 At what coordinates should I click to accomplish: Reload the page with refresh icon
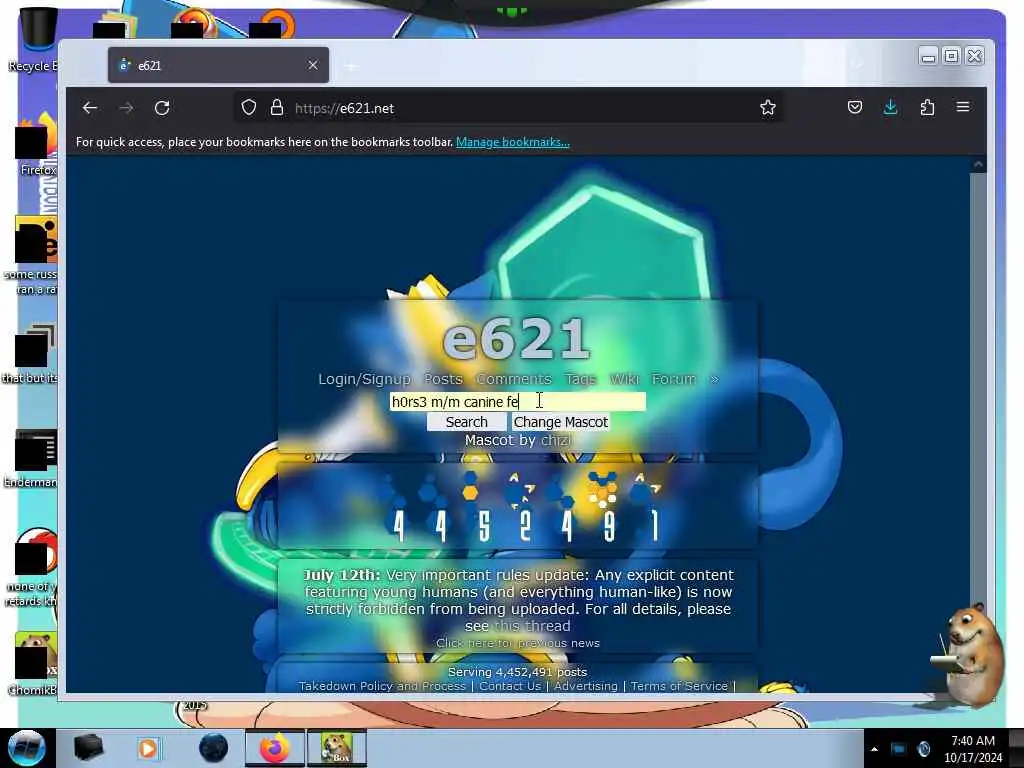click(162, 108)
